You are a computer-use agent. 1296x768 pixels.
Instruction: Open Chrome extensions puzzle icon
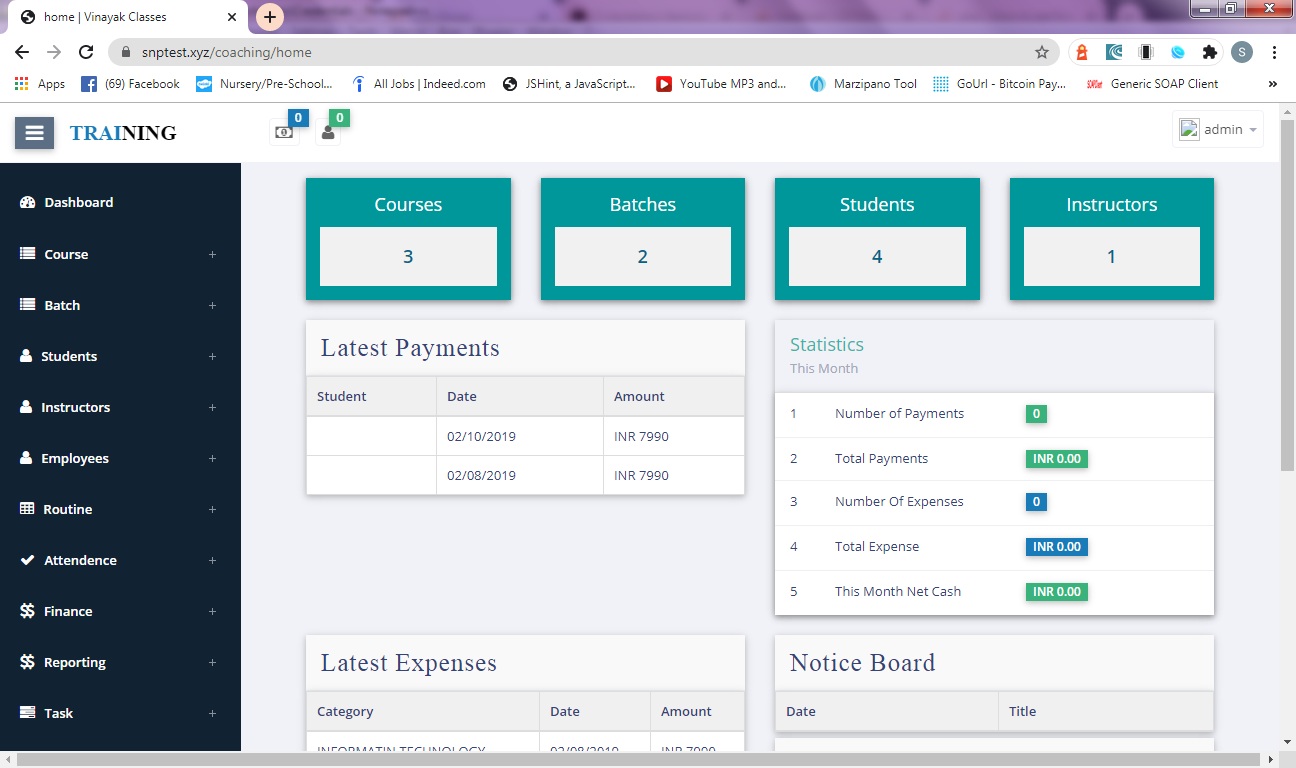(1210, 52)
